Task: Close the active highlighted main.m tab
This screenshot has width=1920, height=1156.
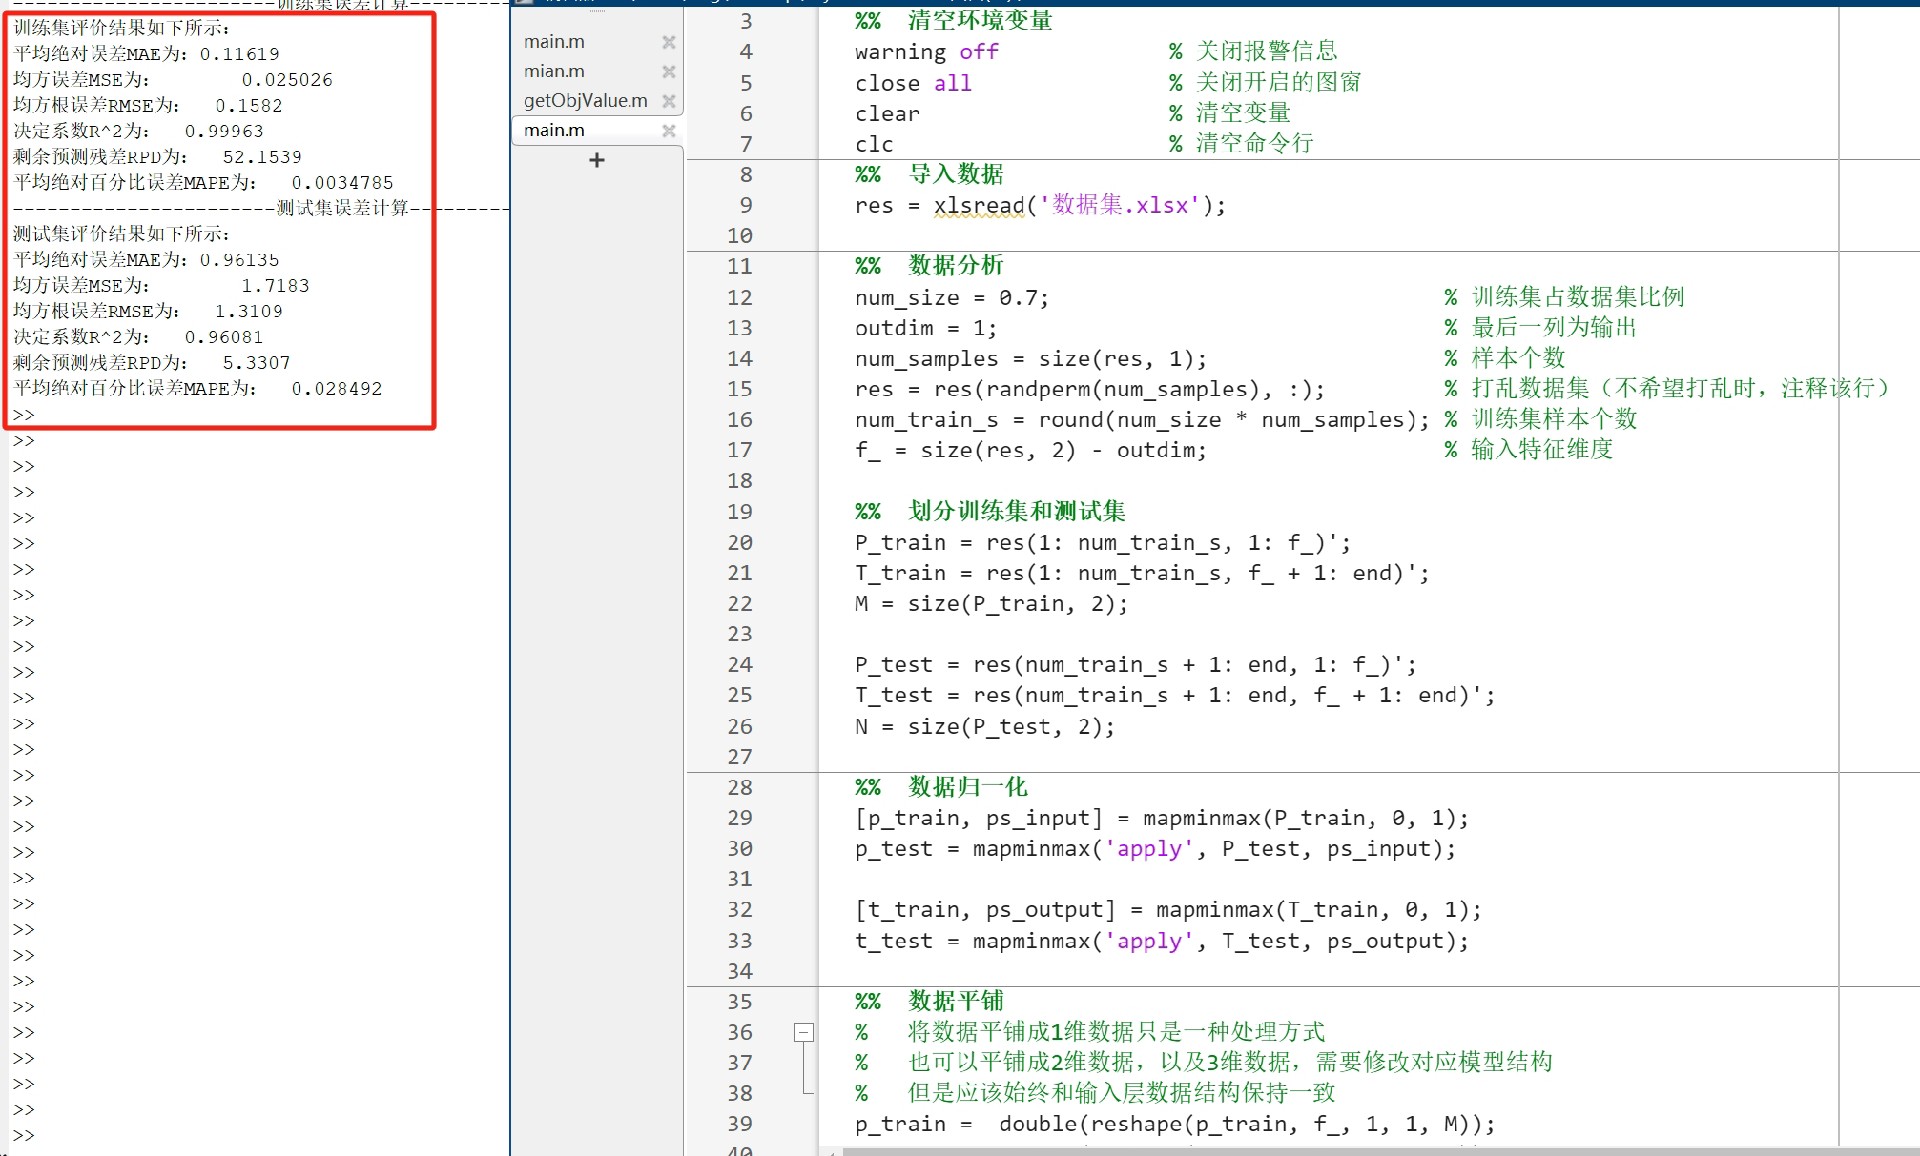Action: pyautogui.click(x=669, y=131)
